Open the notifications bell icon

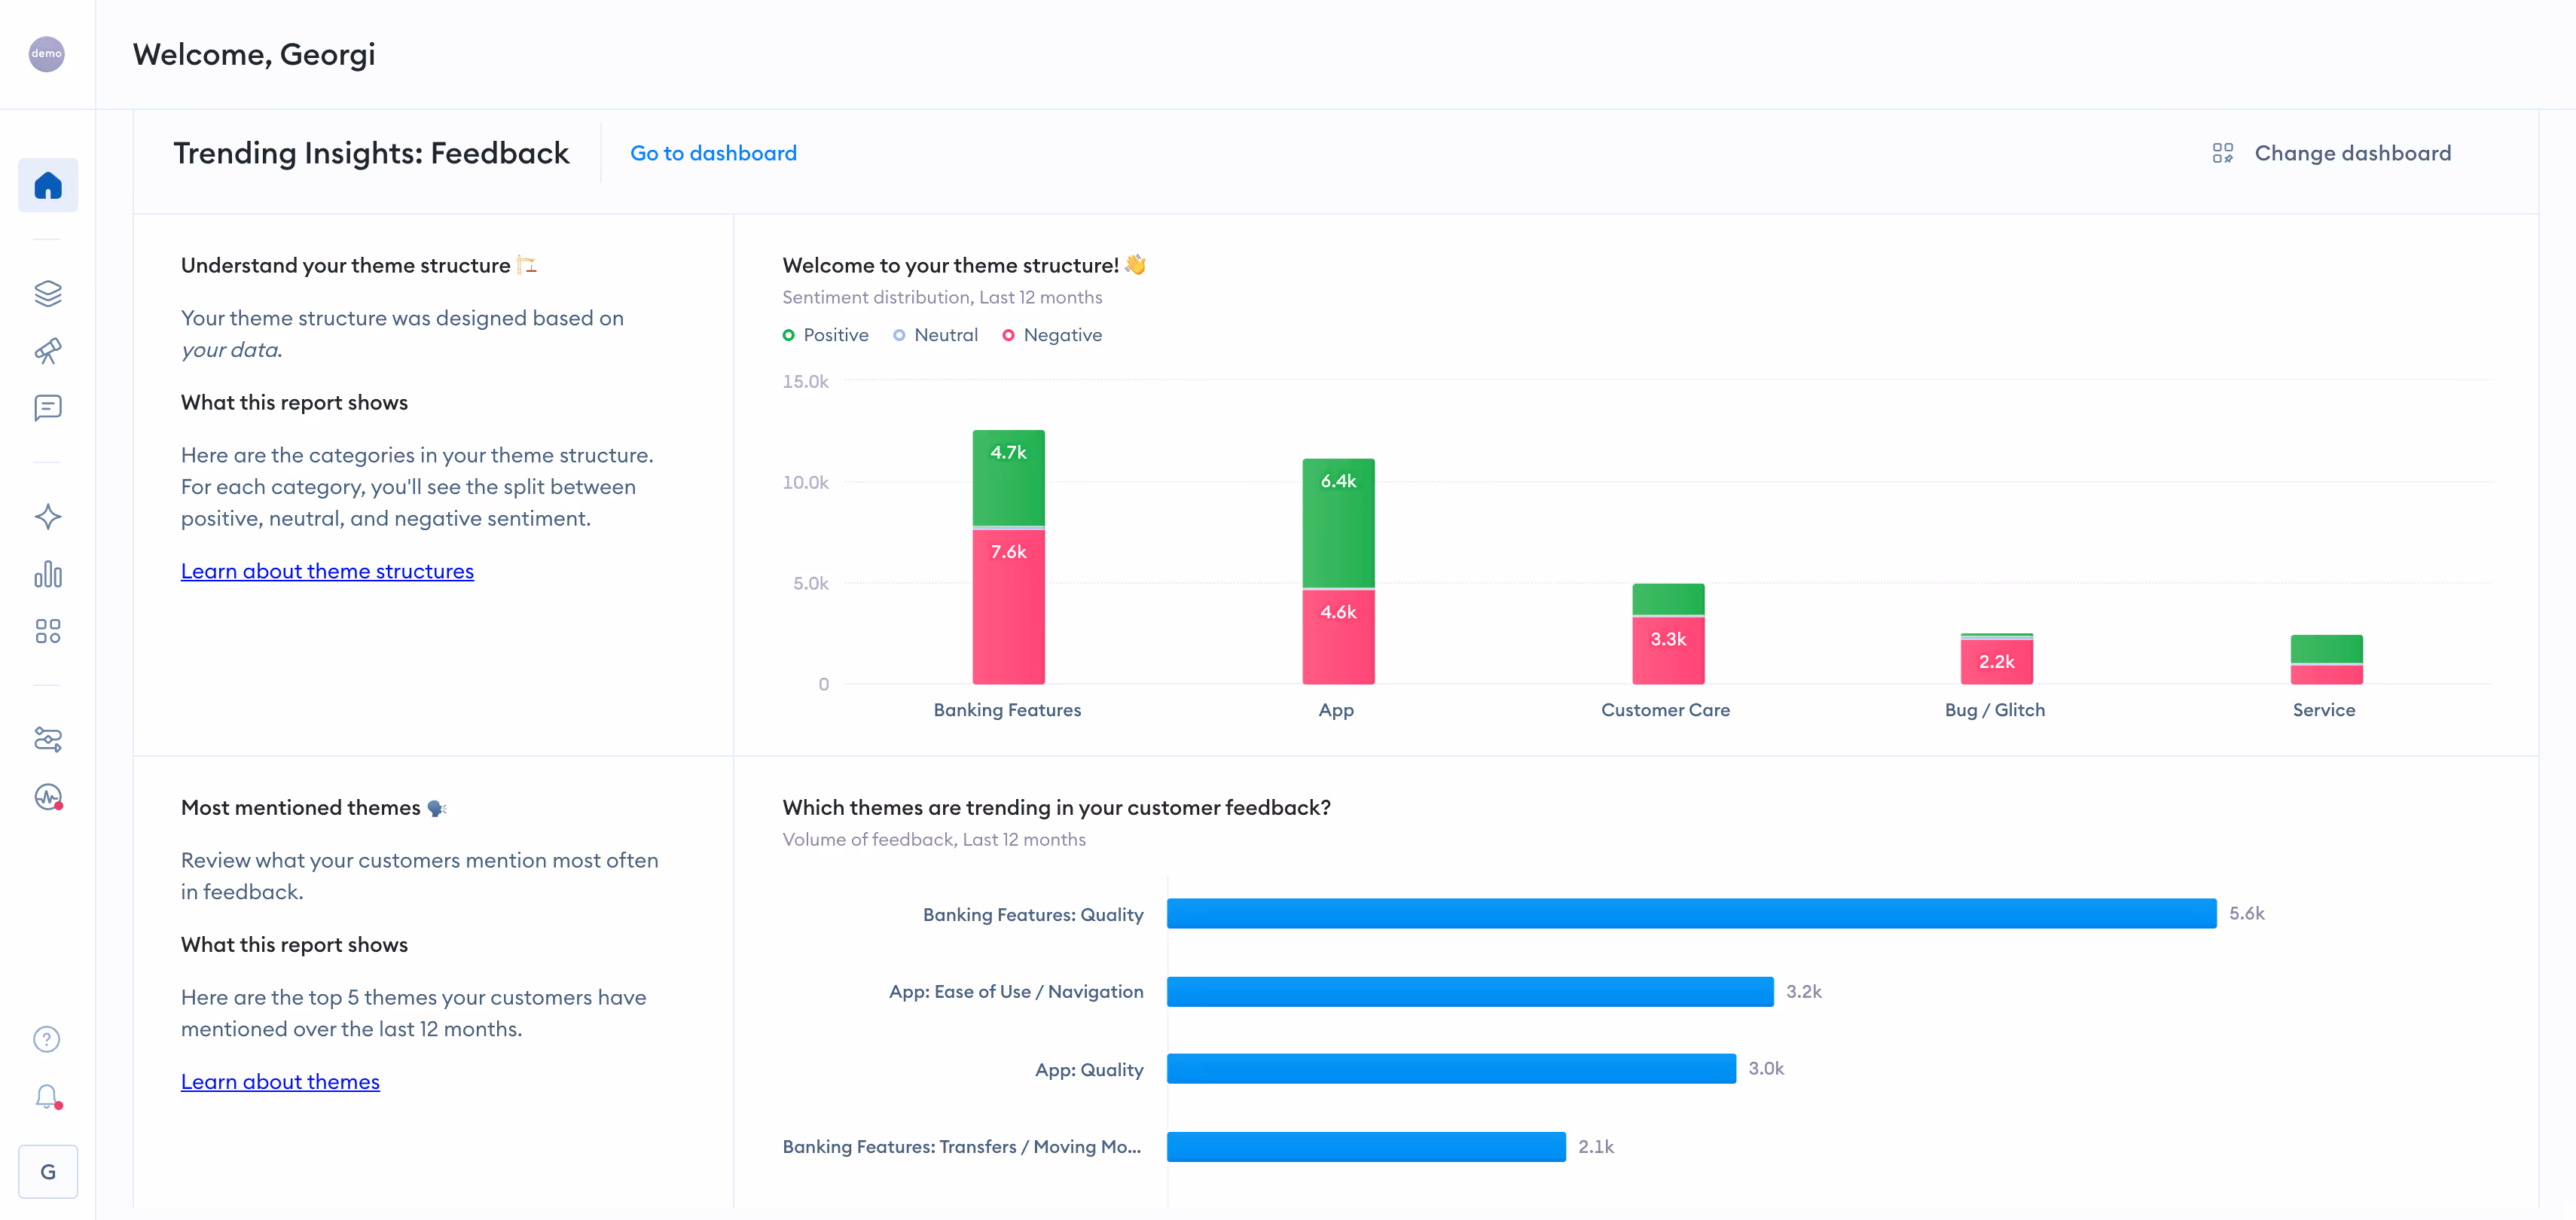47,1096
